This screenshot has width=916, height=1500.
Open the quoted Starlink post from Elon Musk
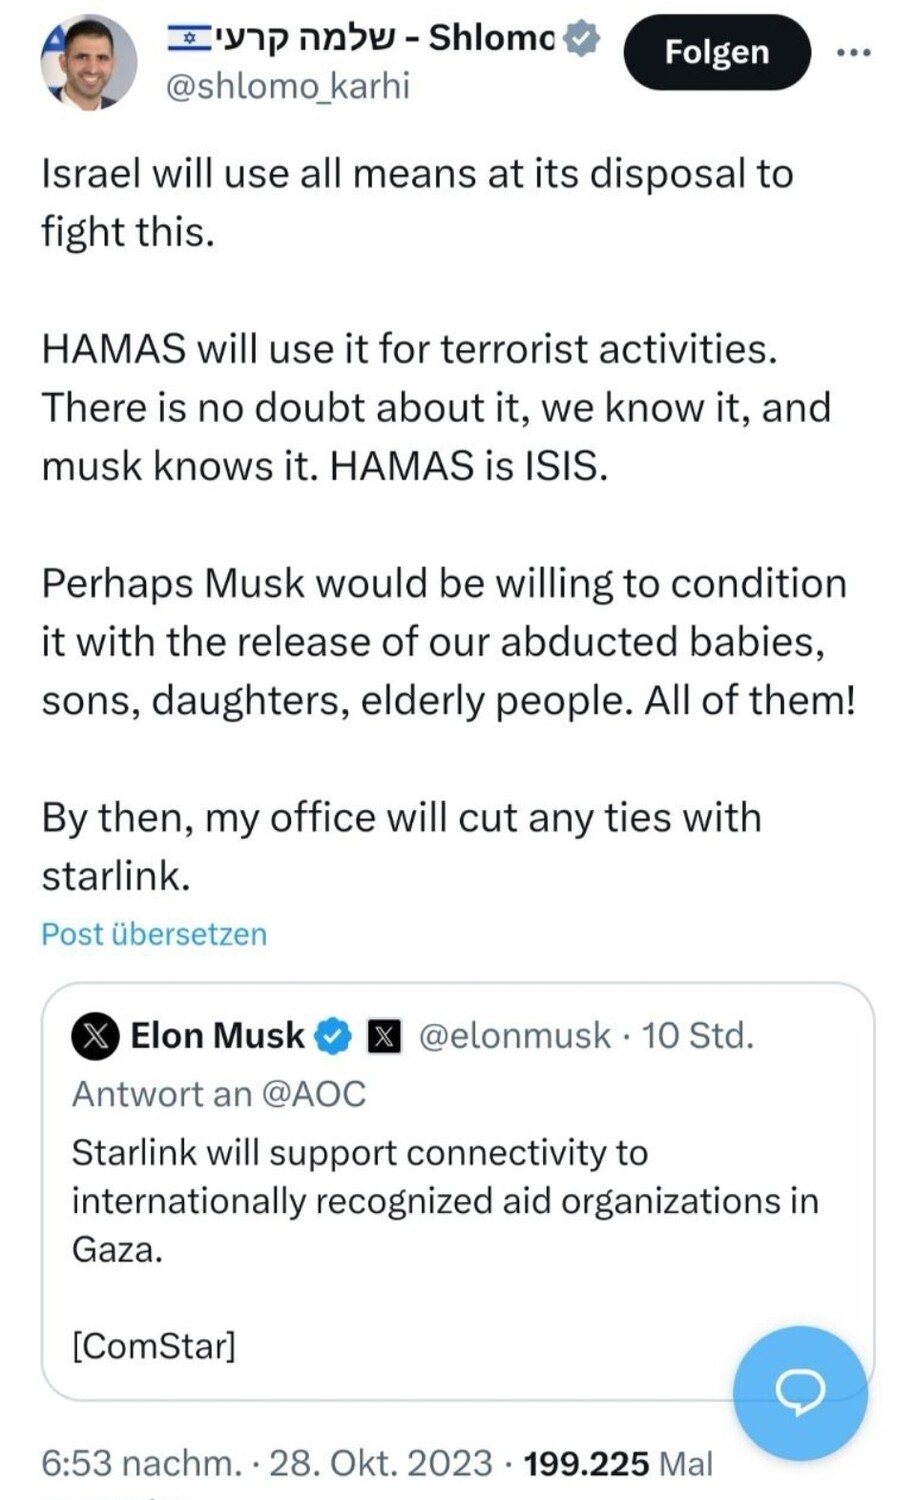(x=450, y=1200)
